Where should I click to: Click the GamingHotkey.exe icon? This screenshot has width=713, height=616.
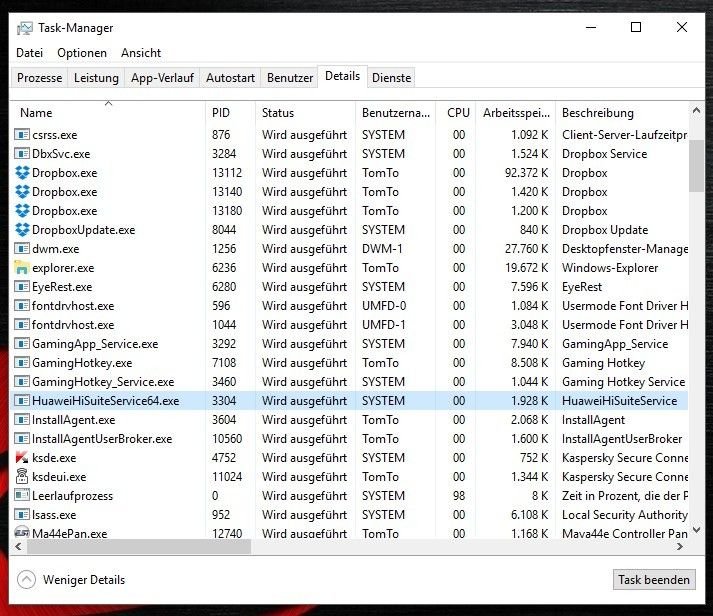pos(22,363)
